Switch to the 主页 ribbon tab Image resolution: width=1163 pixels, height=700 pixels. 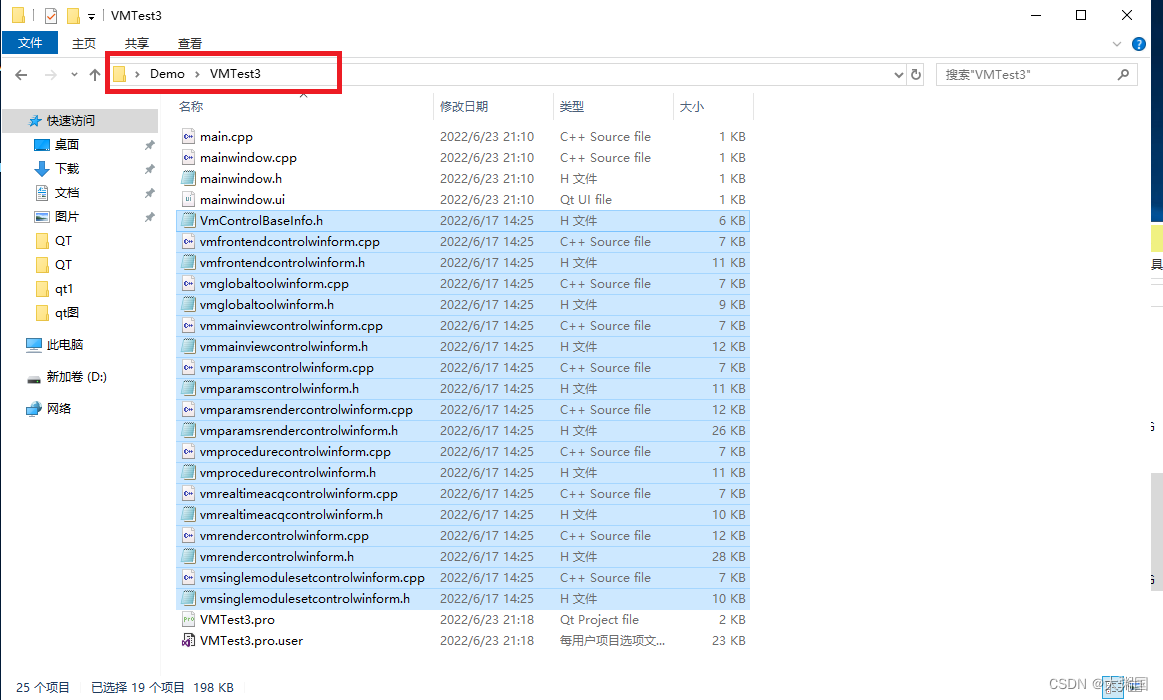click(x=84, y=43)
